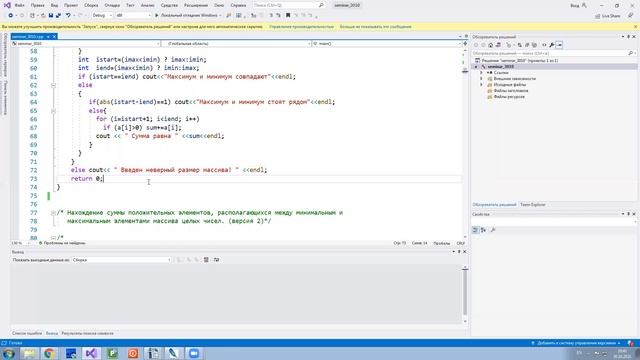Open the x86 platform dropdown

(x=133, y=16)
